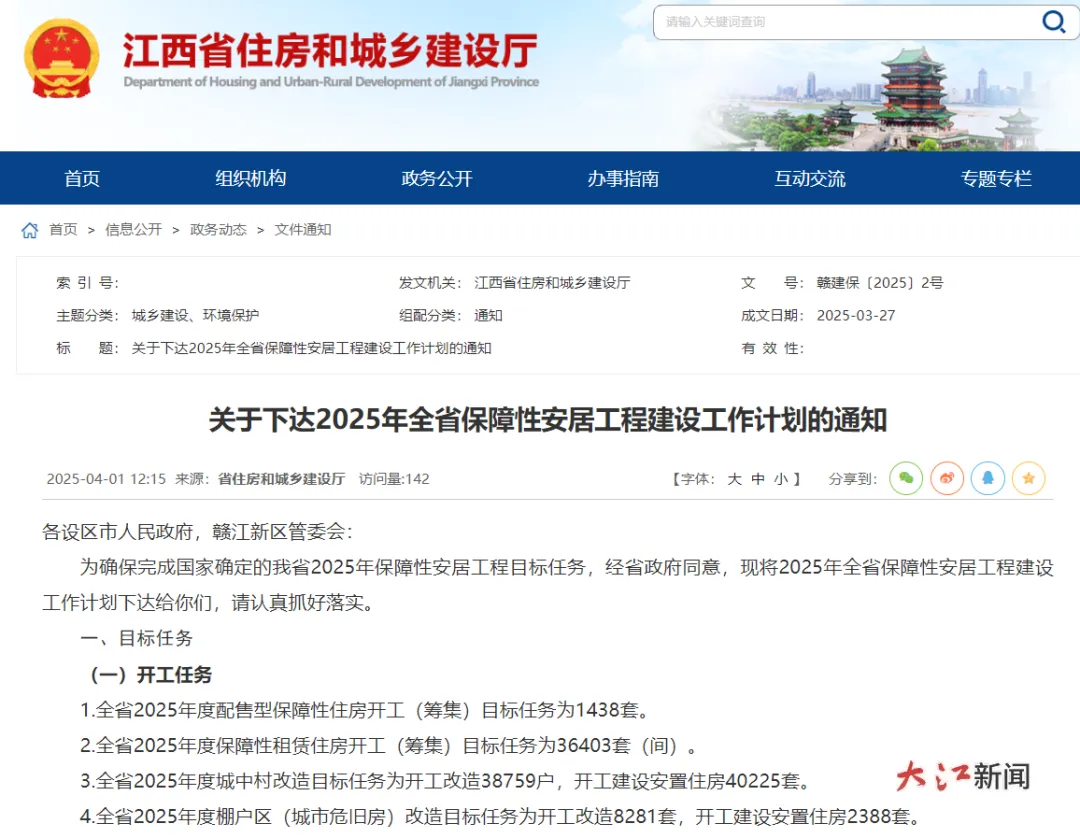Image resolution: width=1080 pixels, height=838 pixels.
Task: Click 信息公开 breadcrumb link
Action: (x=133, y=230)
